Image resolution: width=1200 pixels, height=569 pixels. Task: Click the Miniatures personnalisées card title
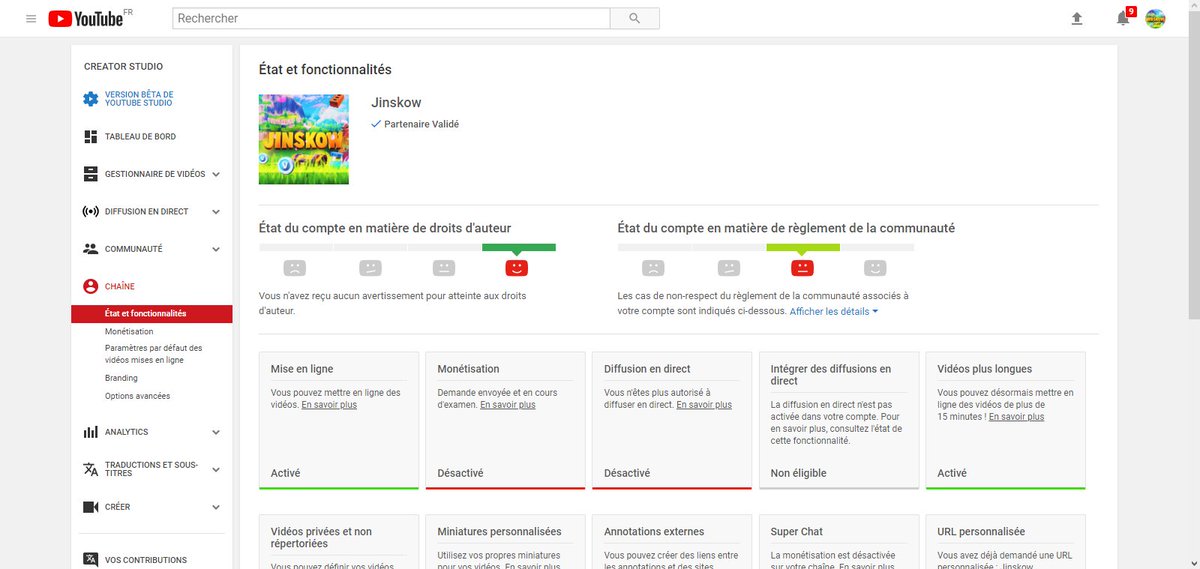(499, 532)
